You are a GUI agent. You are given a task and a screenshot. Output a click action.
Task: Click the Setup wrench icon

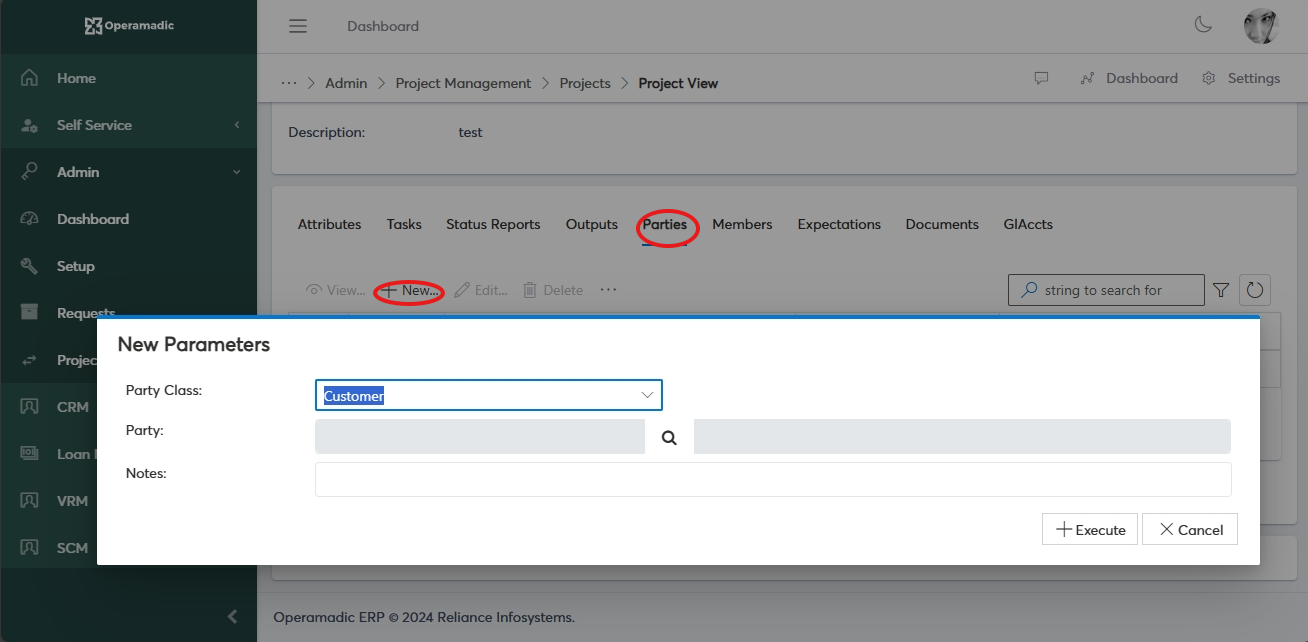click(x=30, y=266)
